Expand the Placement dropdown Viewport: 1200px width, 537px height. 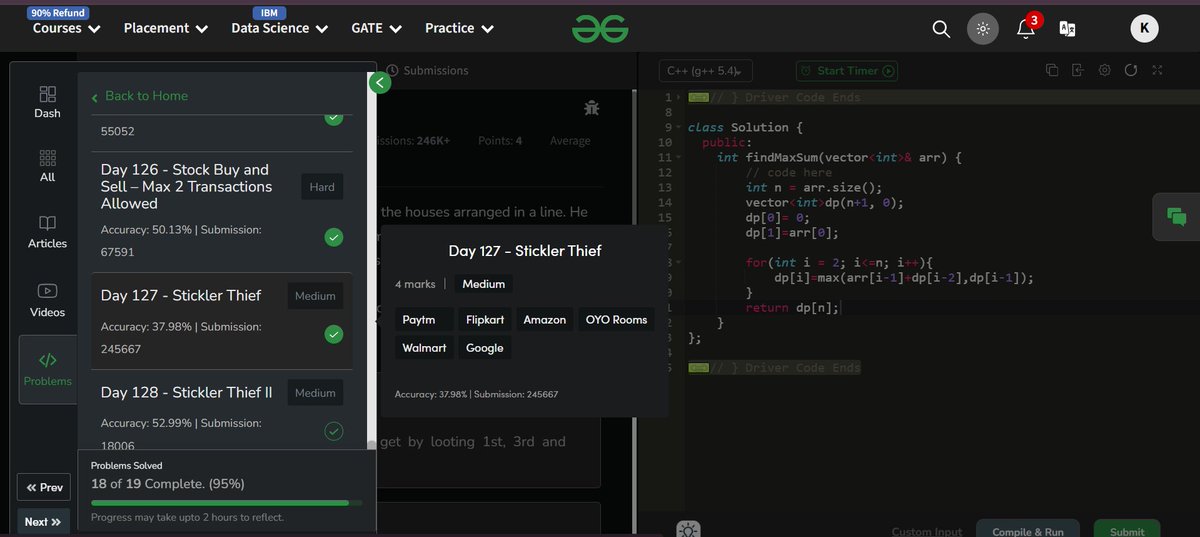(x=166, y=28)
